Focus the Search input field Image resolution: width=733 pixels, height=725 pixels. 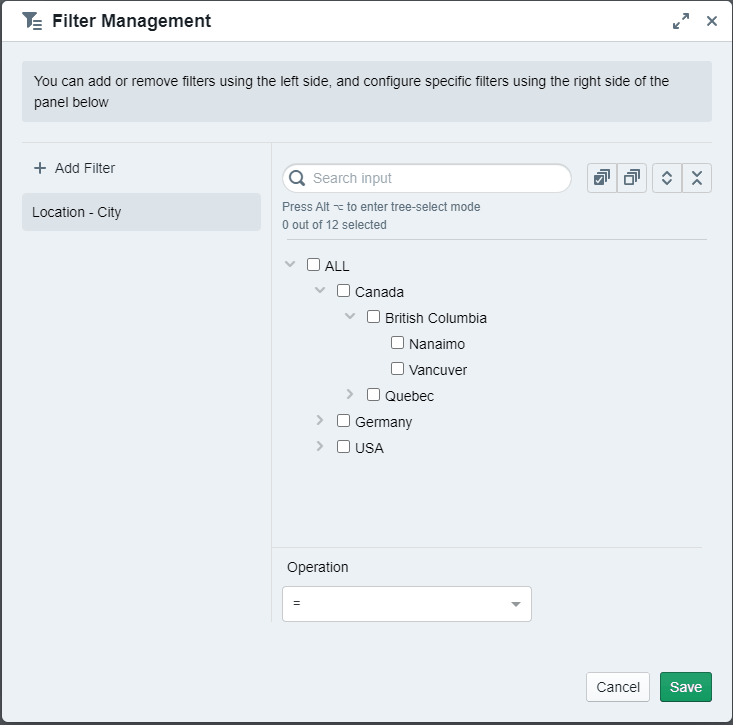click(436, 178)
